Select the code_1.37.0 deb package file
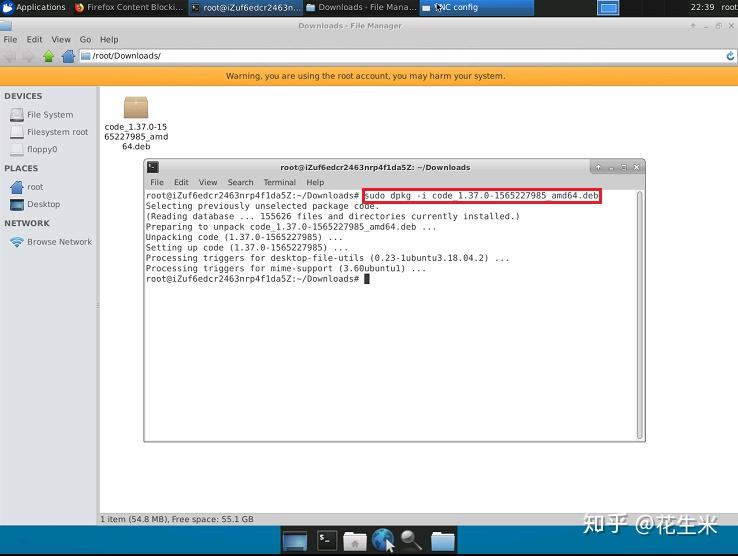The image size is (738, 556). (136, 123)
